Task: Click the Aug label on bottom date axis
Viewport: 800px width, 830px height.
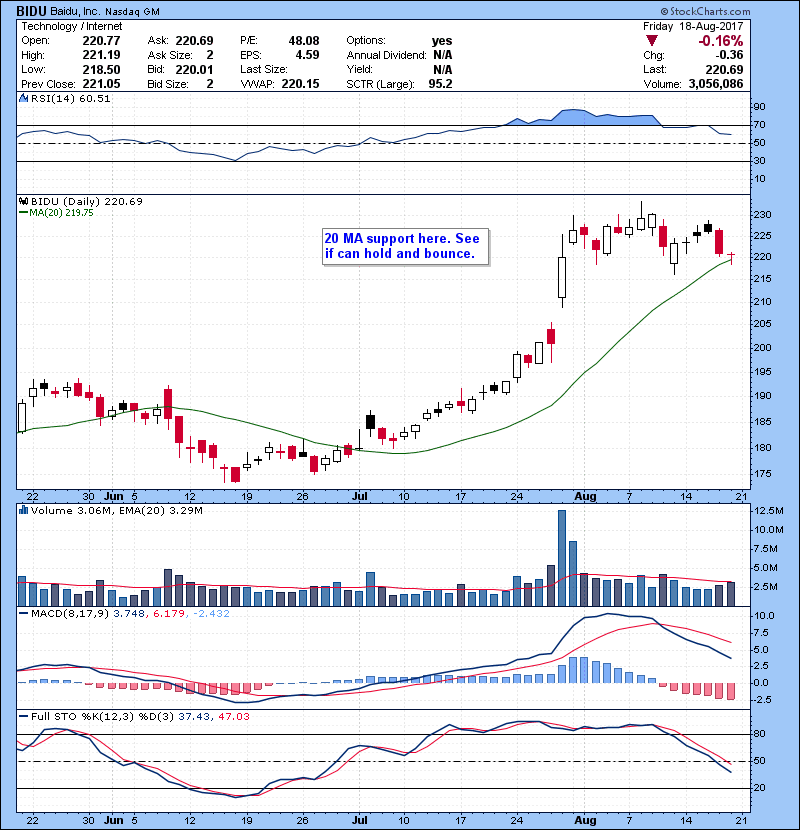Action: click(x=586, y=820)
